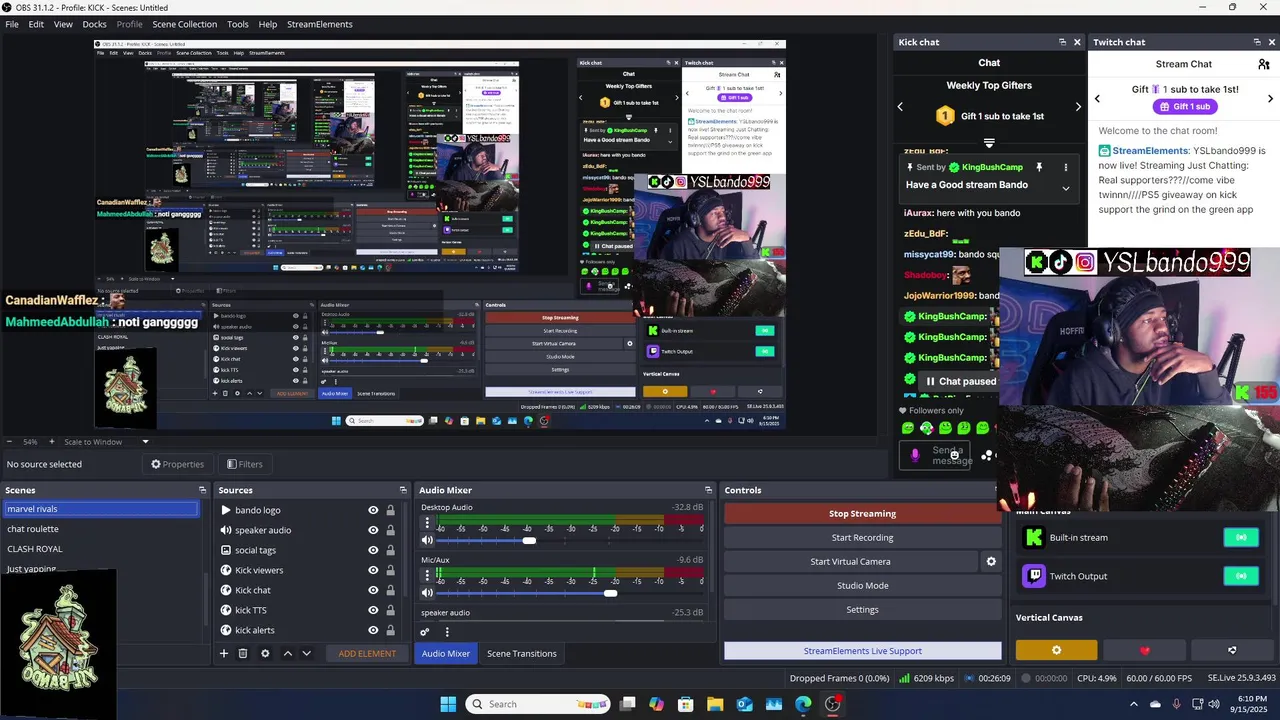Undock the Controls panel
Viewport: 1280px width, 720px height.
[994, 490]
